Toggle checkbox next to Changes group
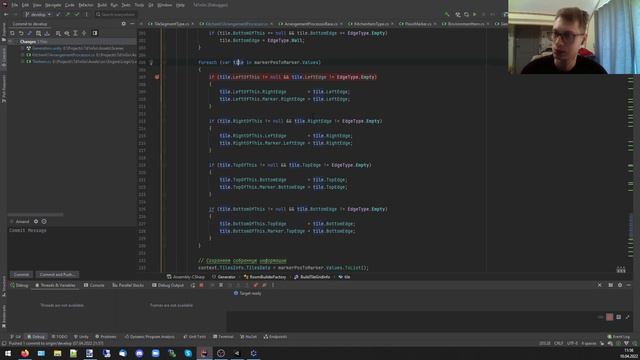Viewport: 640px width, 360px height. point(17,42)
